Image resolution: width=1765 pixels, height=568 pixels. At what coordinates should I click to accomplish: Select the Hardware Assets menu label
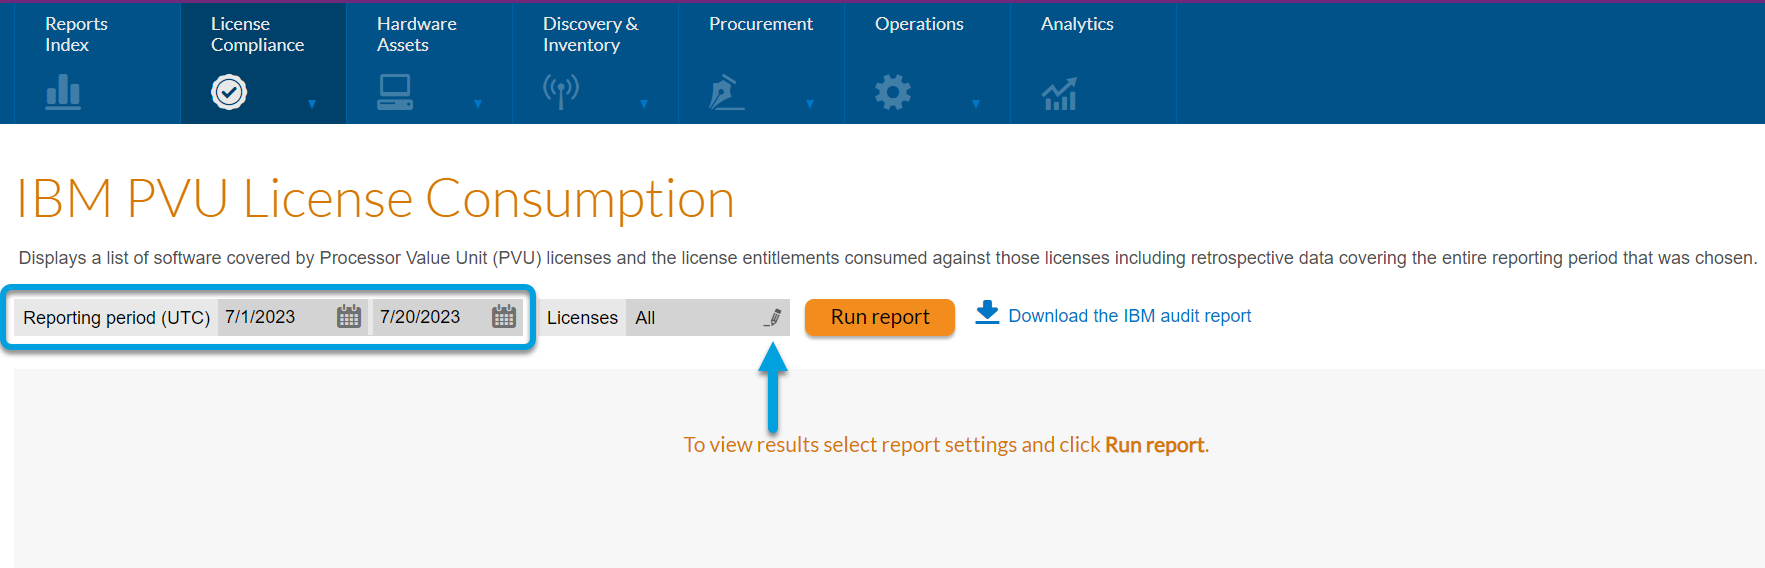coord(416,34)
